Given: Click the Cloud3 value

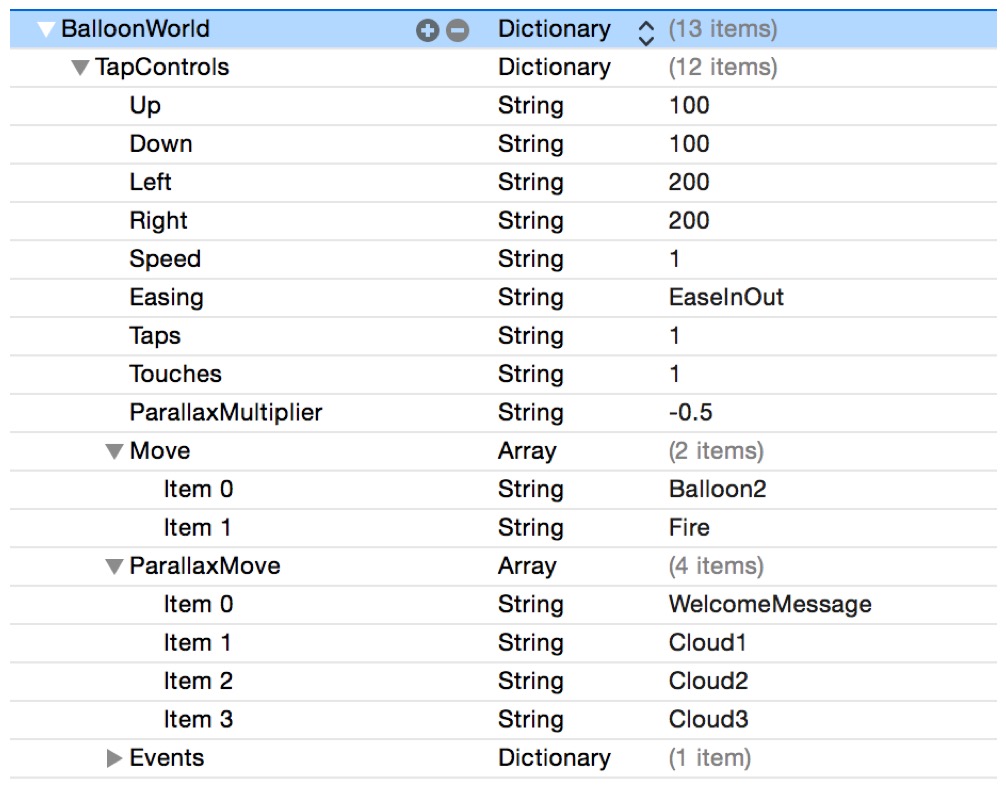Looking at the screenshot, I should [x=708, y=720].
